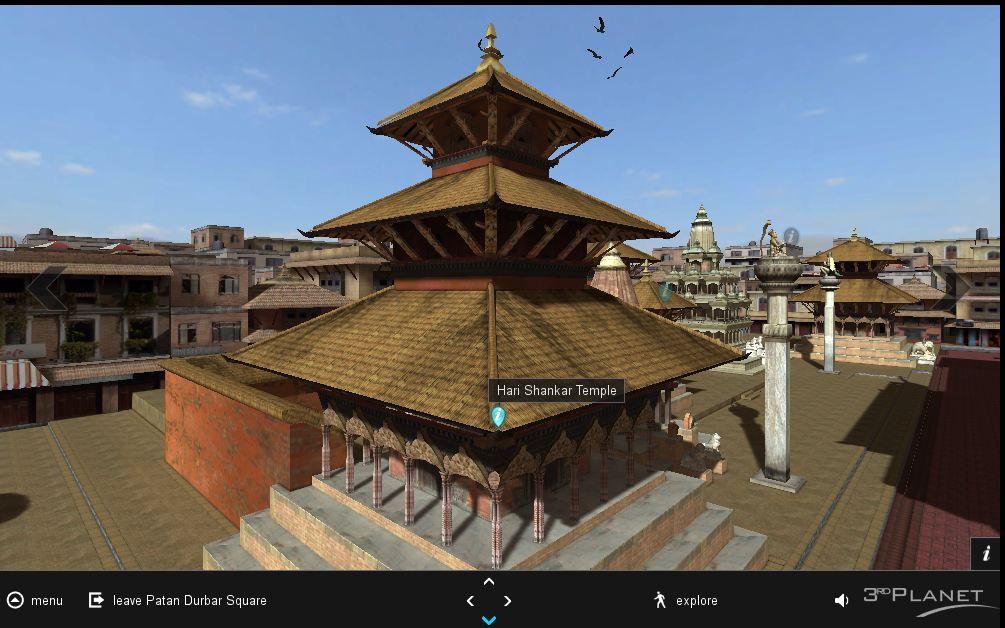
Task: Mute sound with the speaker icon
Action: coord(842,600)
